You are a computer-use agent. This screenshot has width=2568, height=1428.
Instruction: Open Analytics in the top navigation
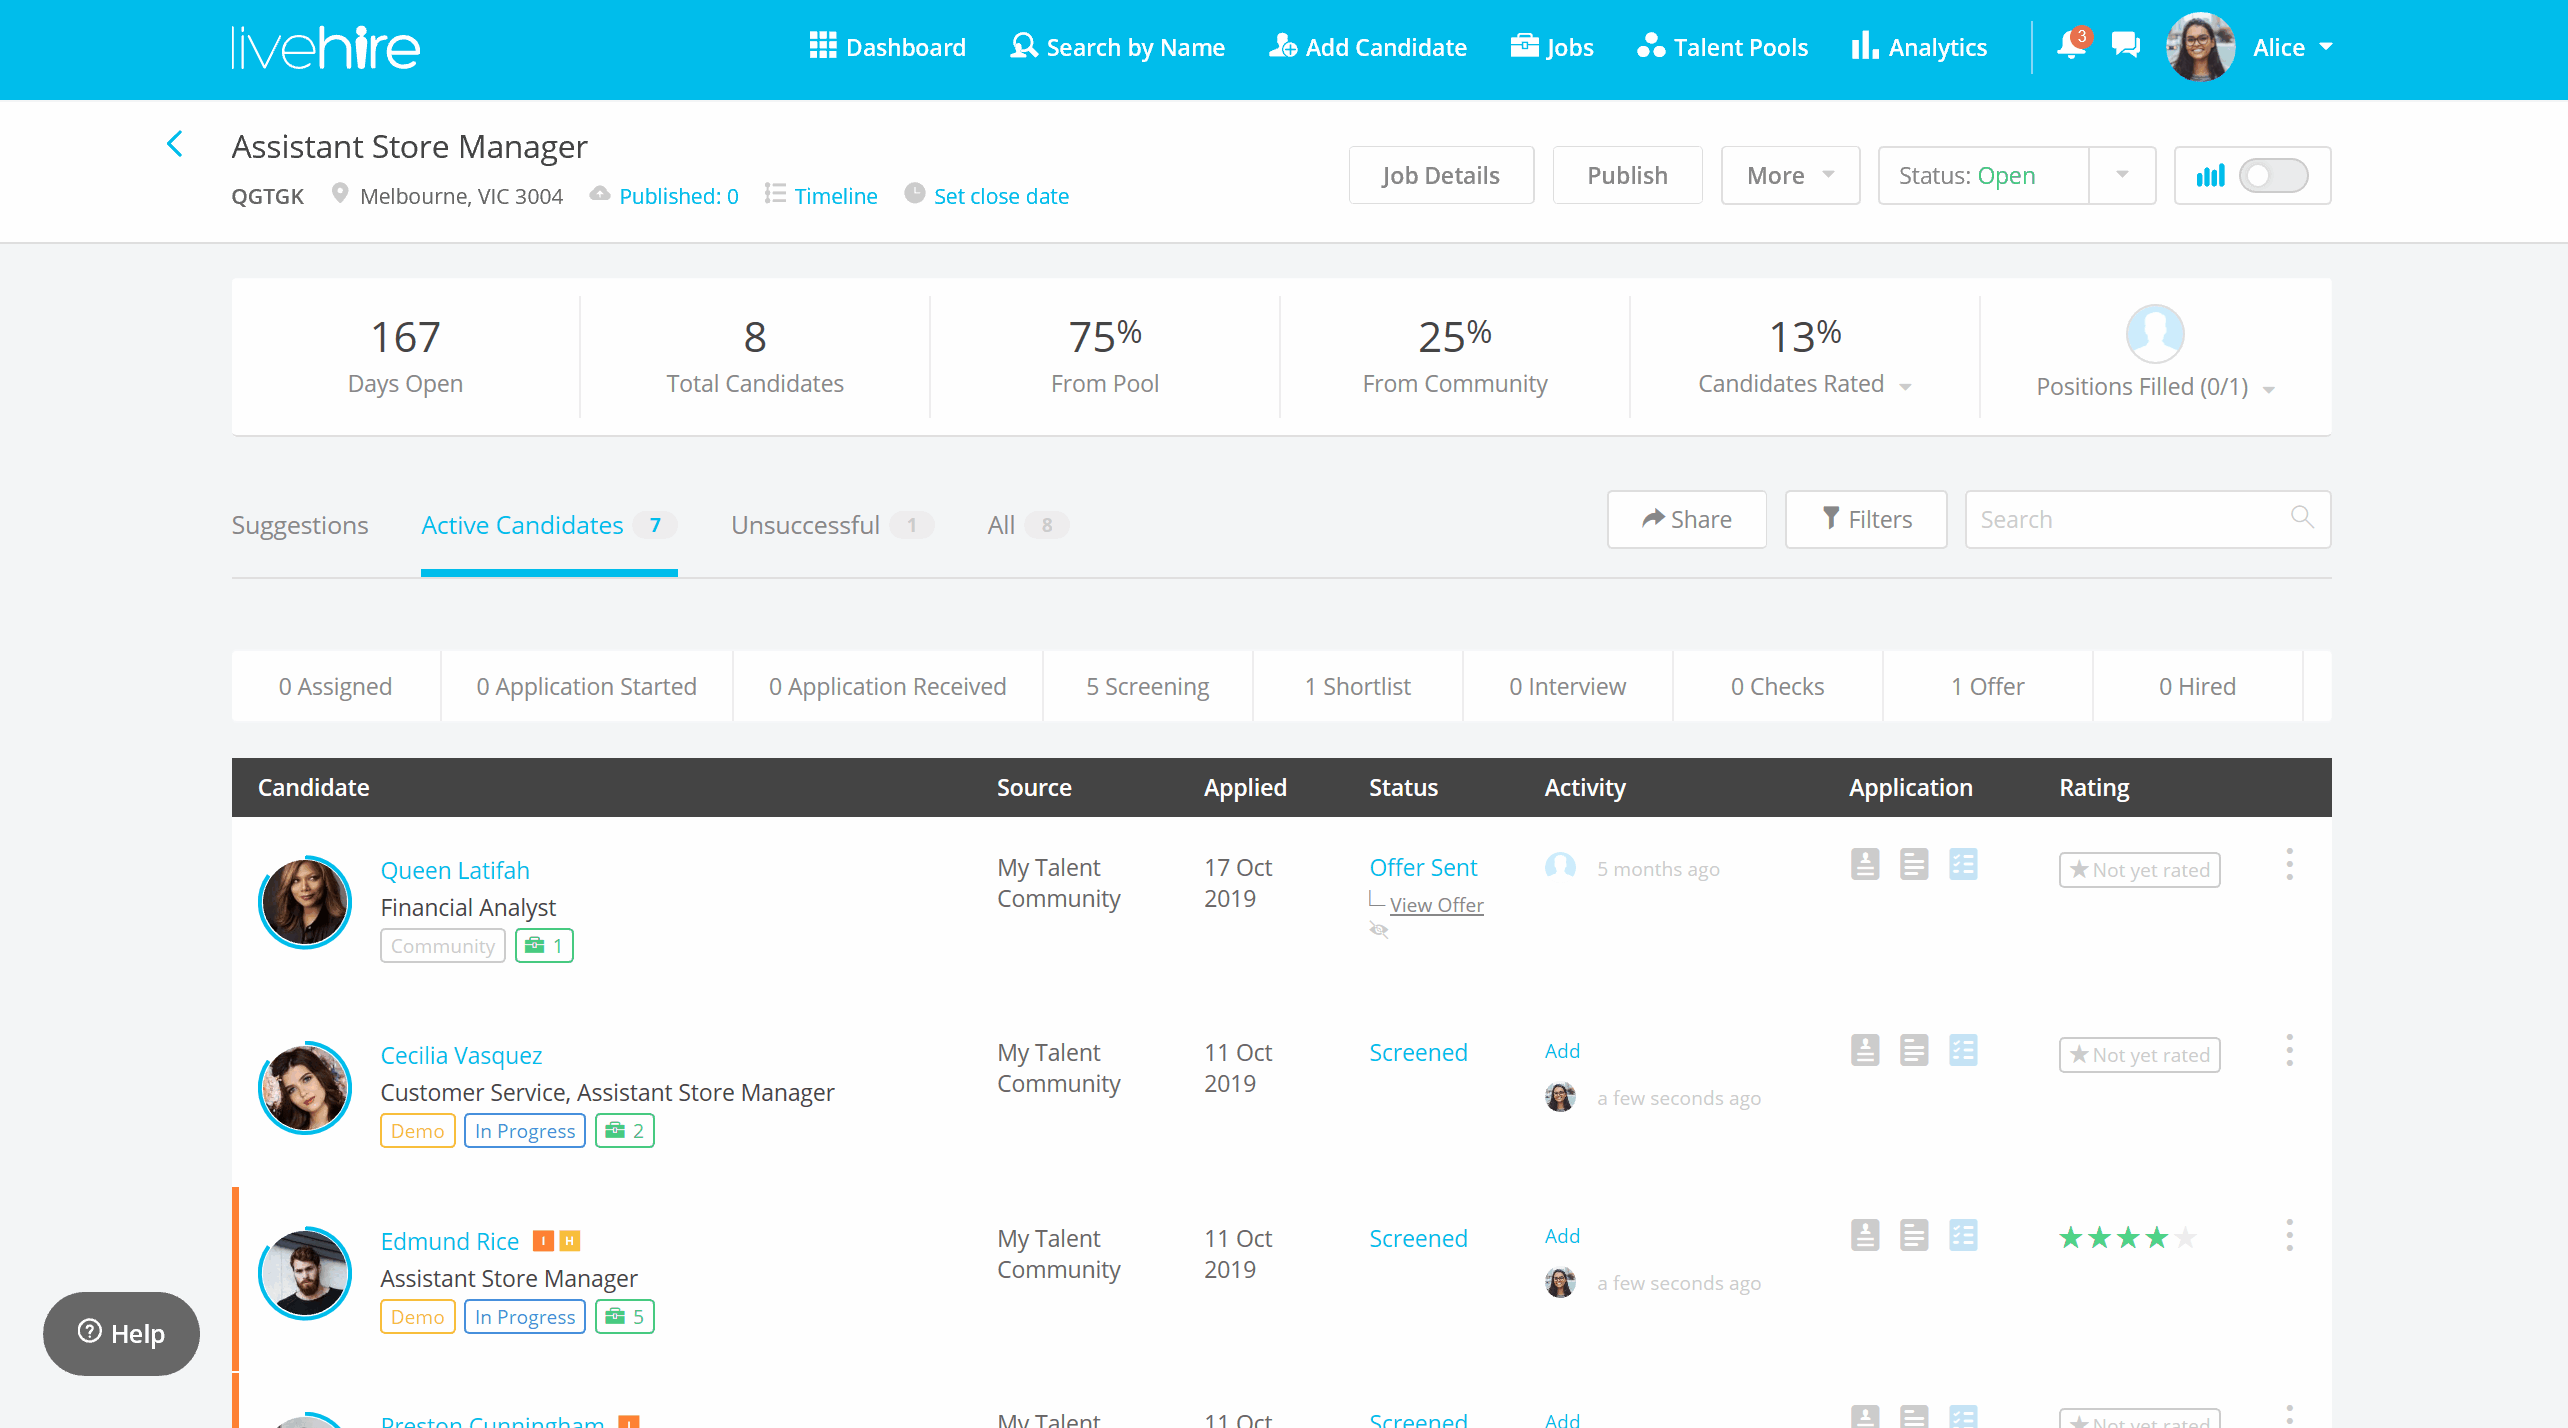click(1919, 47)
